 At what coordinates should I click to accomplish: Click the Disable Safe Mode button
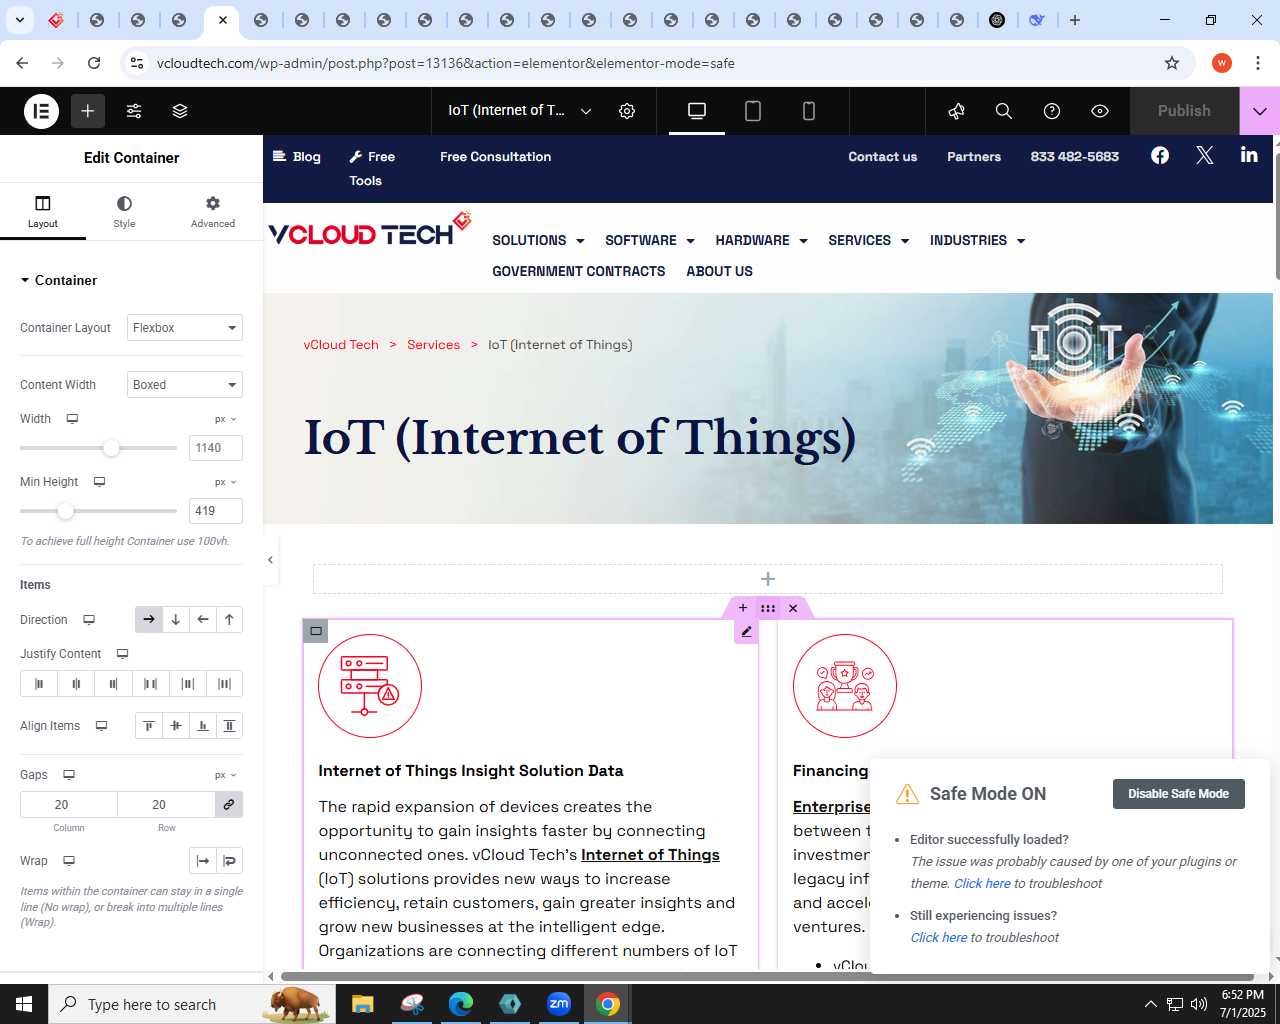pos(1178,794)
